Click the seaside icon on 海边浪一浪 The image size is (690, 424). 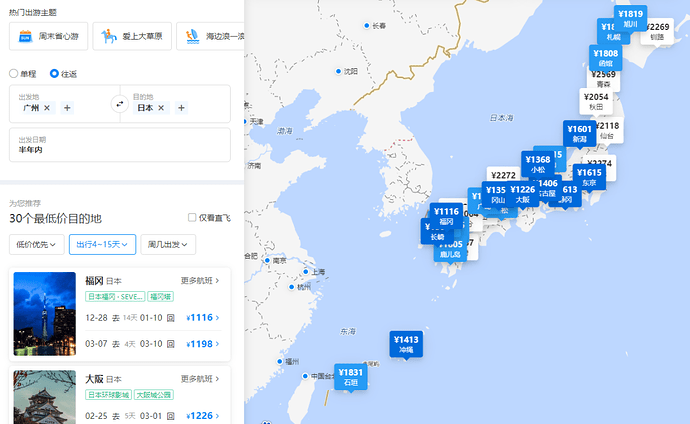pyautogui.click(x=192, y=37)
